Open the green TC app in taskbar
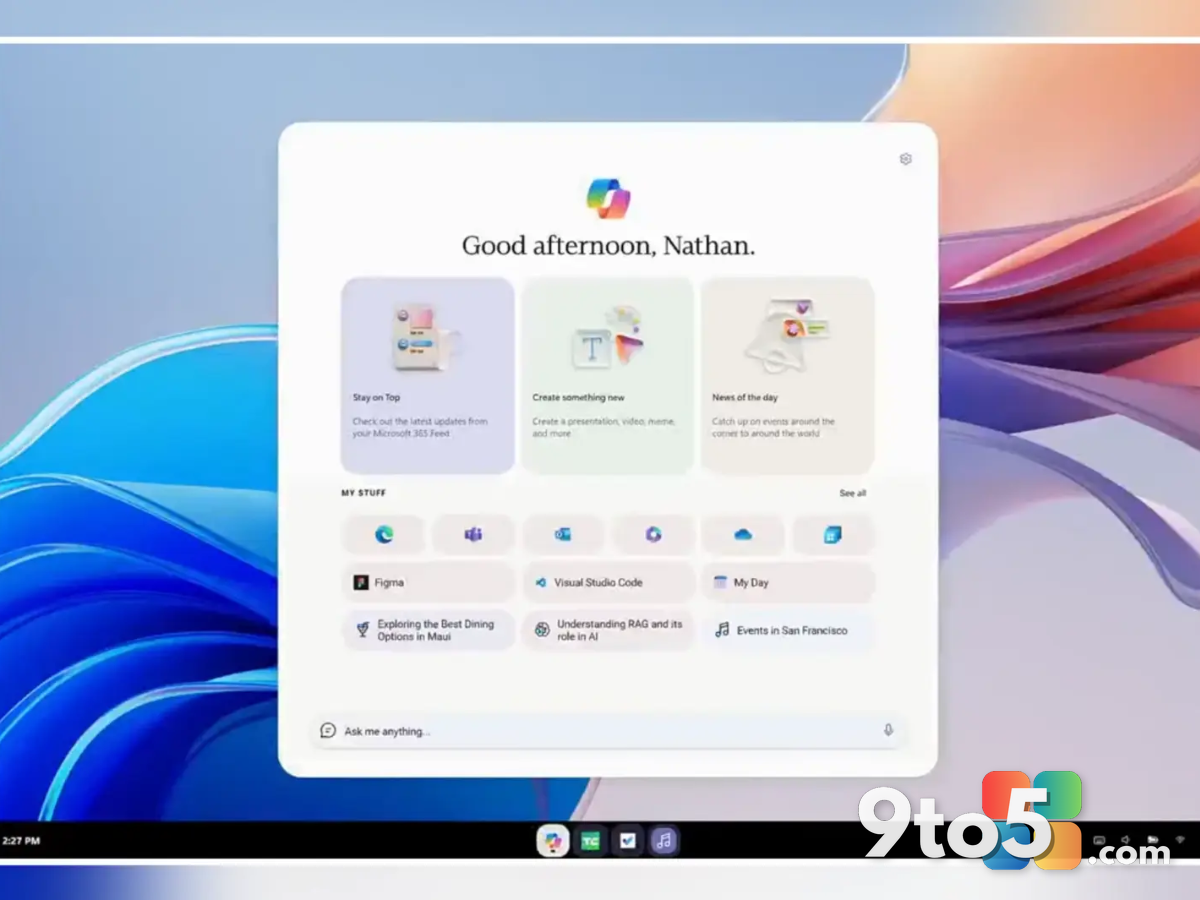The height and width of the screenshot is (900, 1200). coord(590,841)
